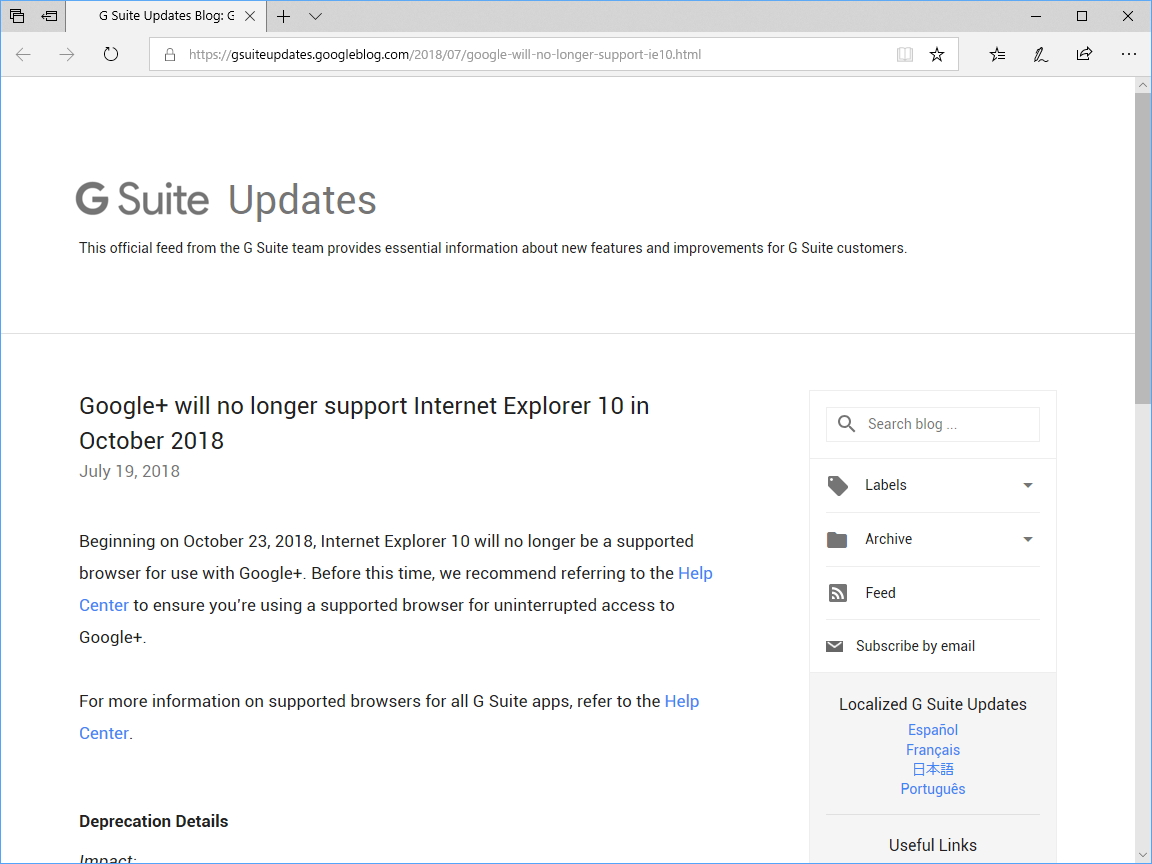Open the Feed via its RSS icon
Viewport: 1152px width, 864px height.
(837, 592)
